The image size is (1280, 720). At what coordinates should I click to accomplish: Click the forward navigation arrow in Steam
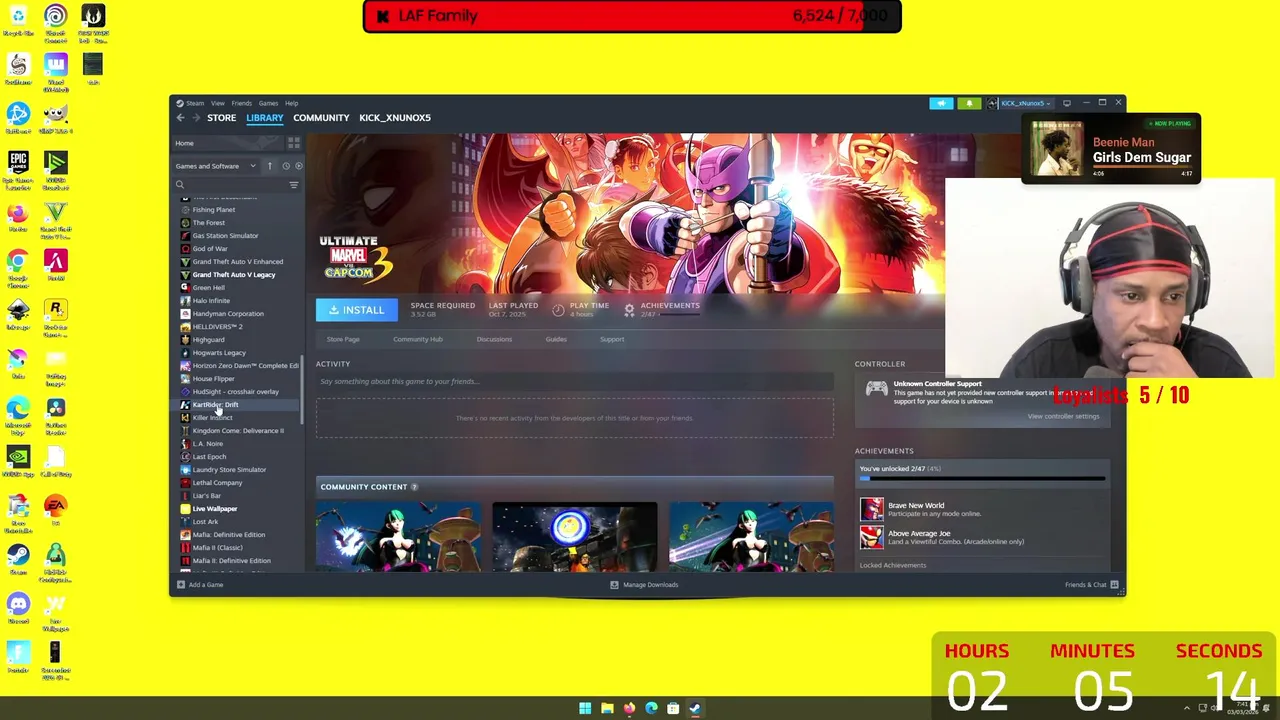(196, 118)
